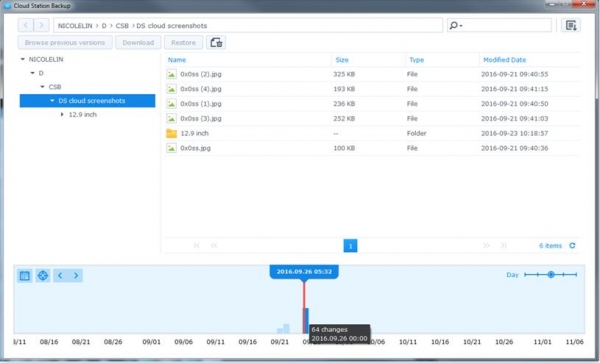Sort by the Name column header
Viewport: 600px width, 363px height.
click(x=177, y=60)
